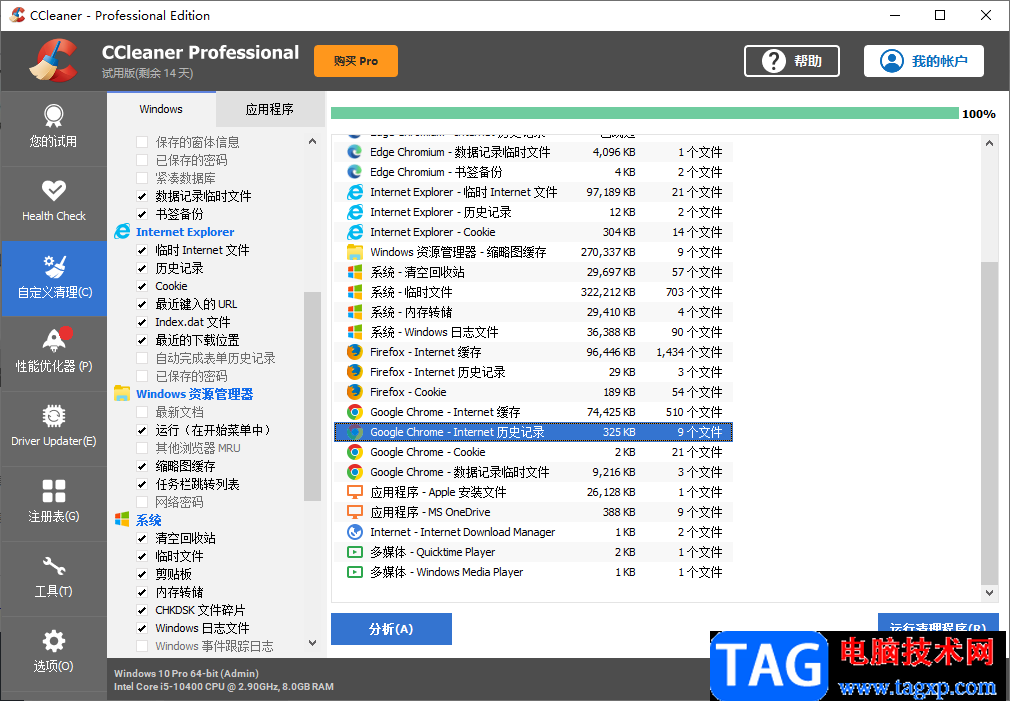Click the Internet Explorer tree heading
The image size is (1010, 701).
click(185, 232)
